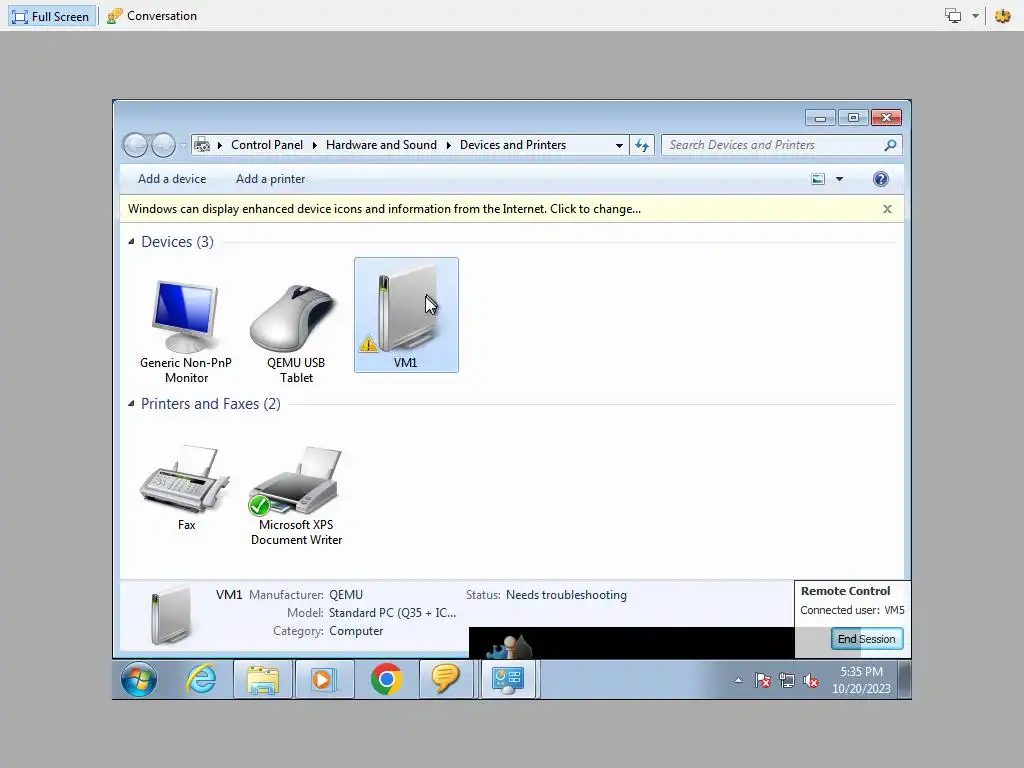This screenshot has height=768, width=1024.
Task: Click the Standard PC model value
Action: (x=392, y=613)
